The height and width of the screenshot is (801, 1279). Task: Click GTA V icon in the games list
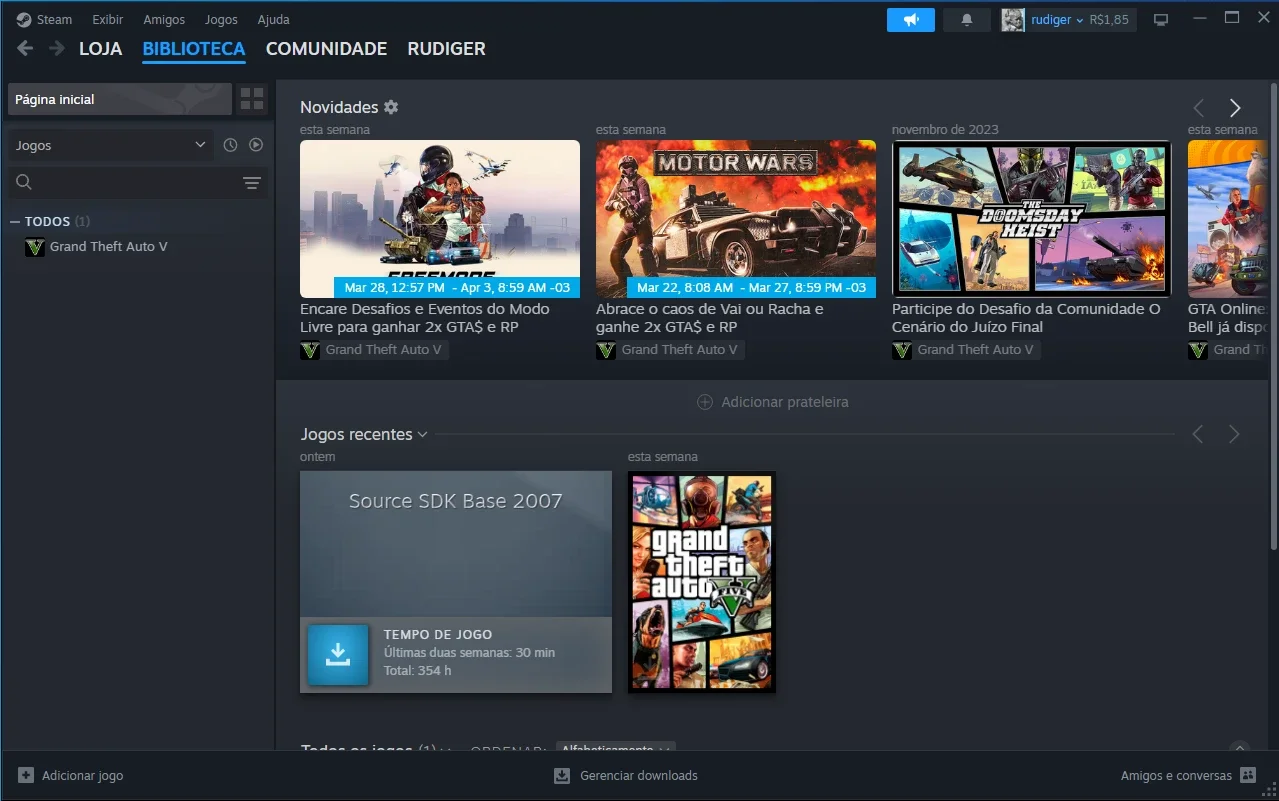(x=35, y=247)
